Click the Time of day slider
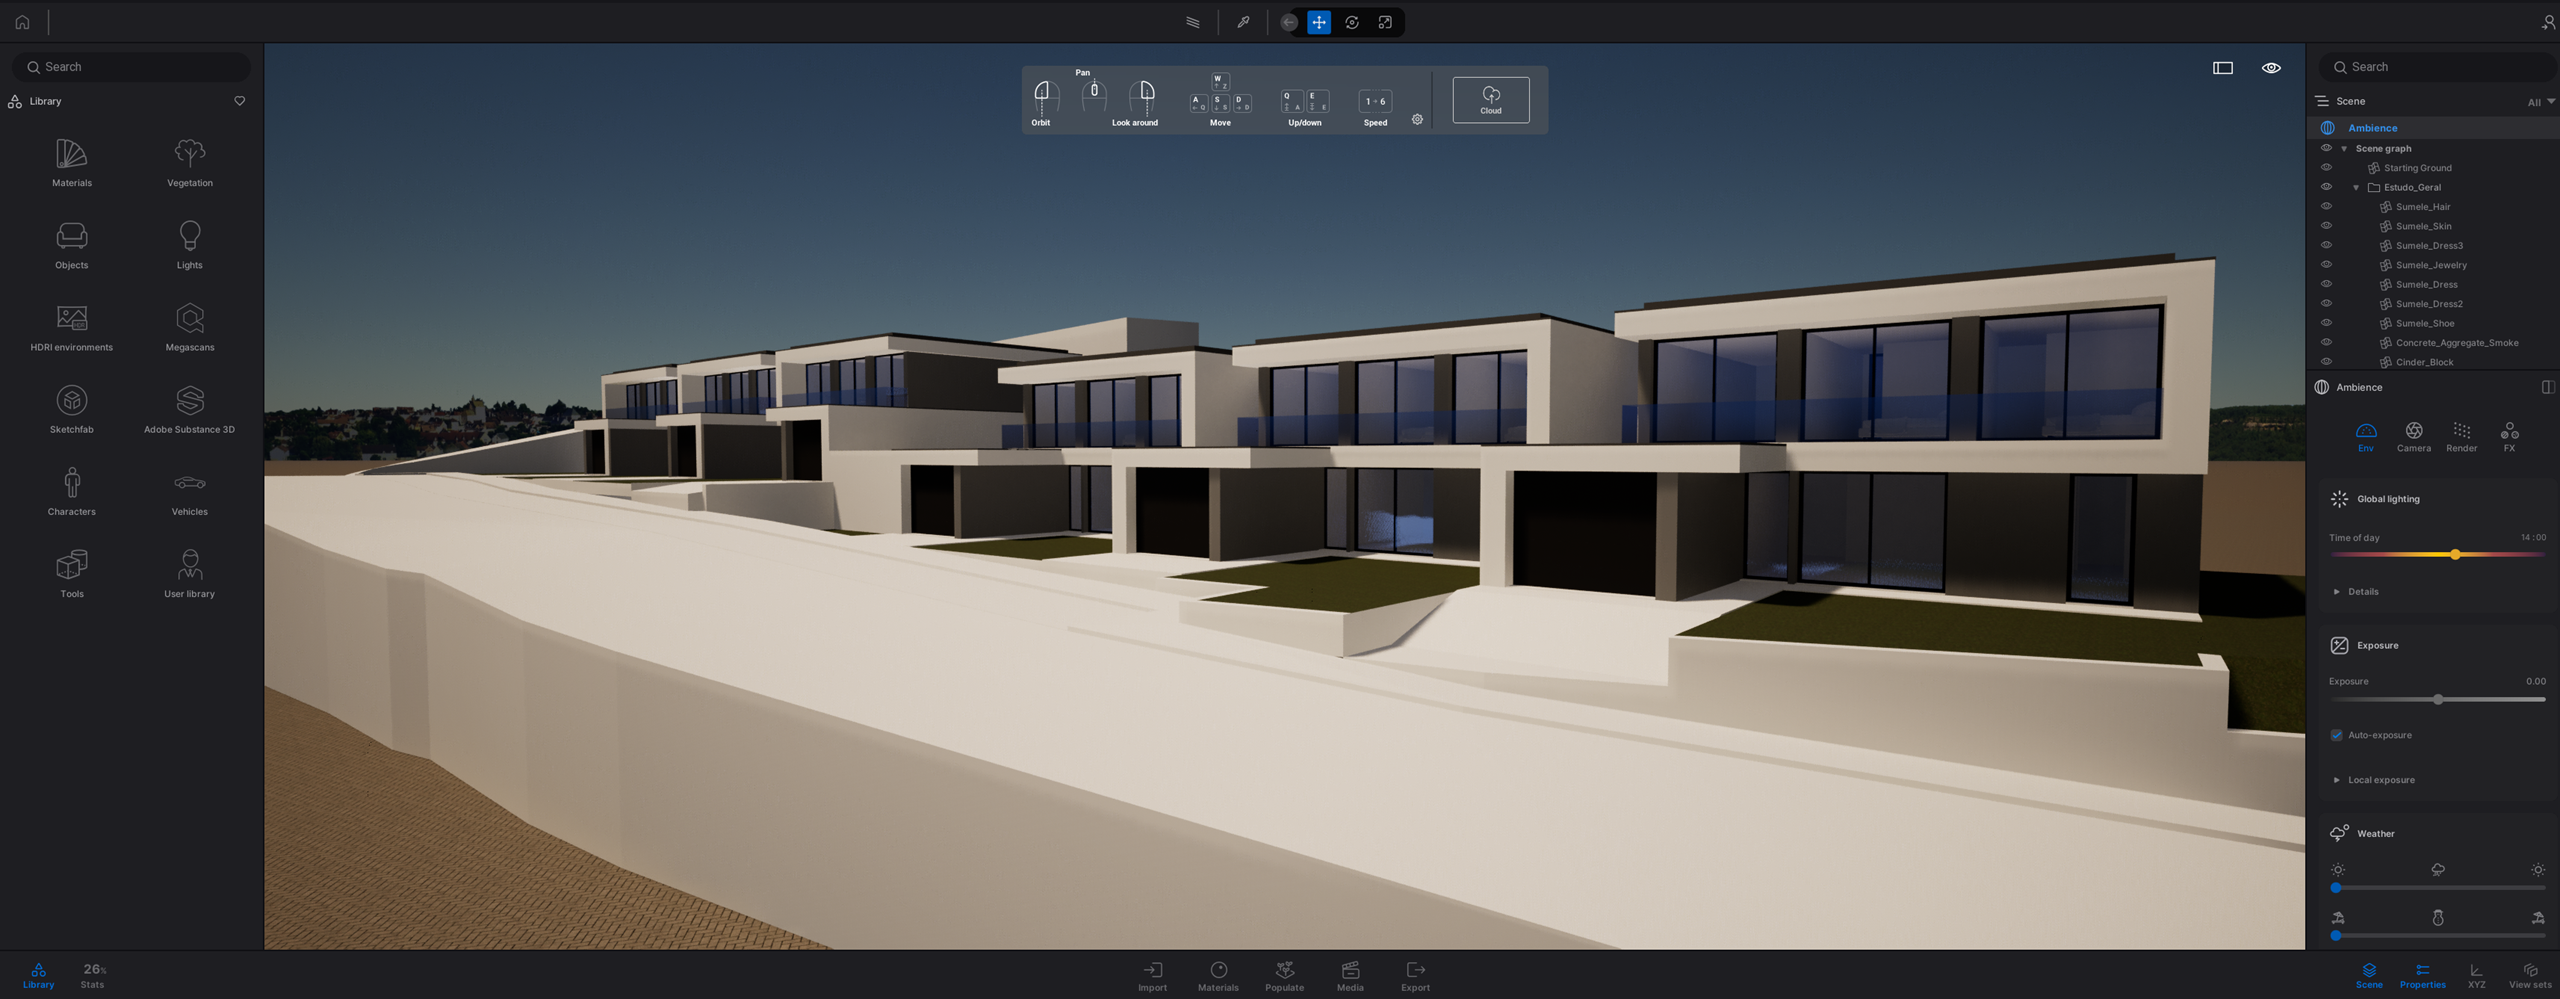The height and width of the screenshot is (999, 2560). (x=2436, y=554)
